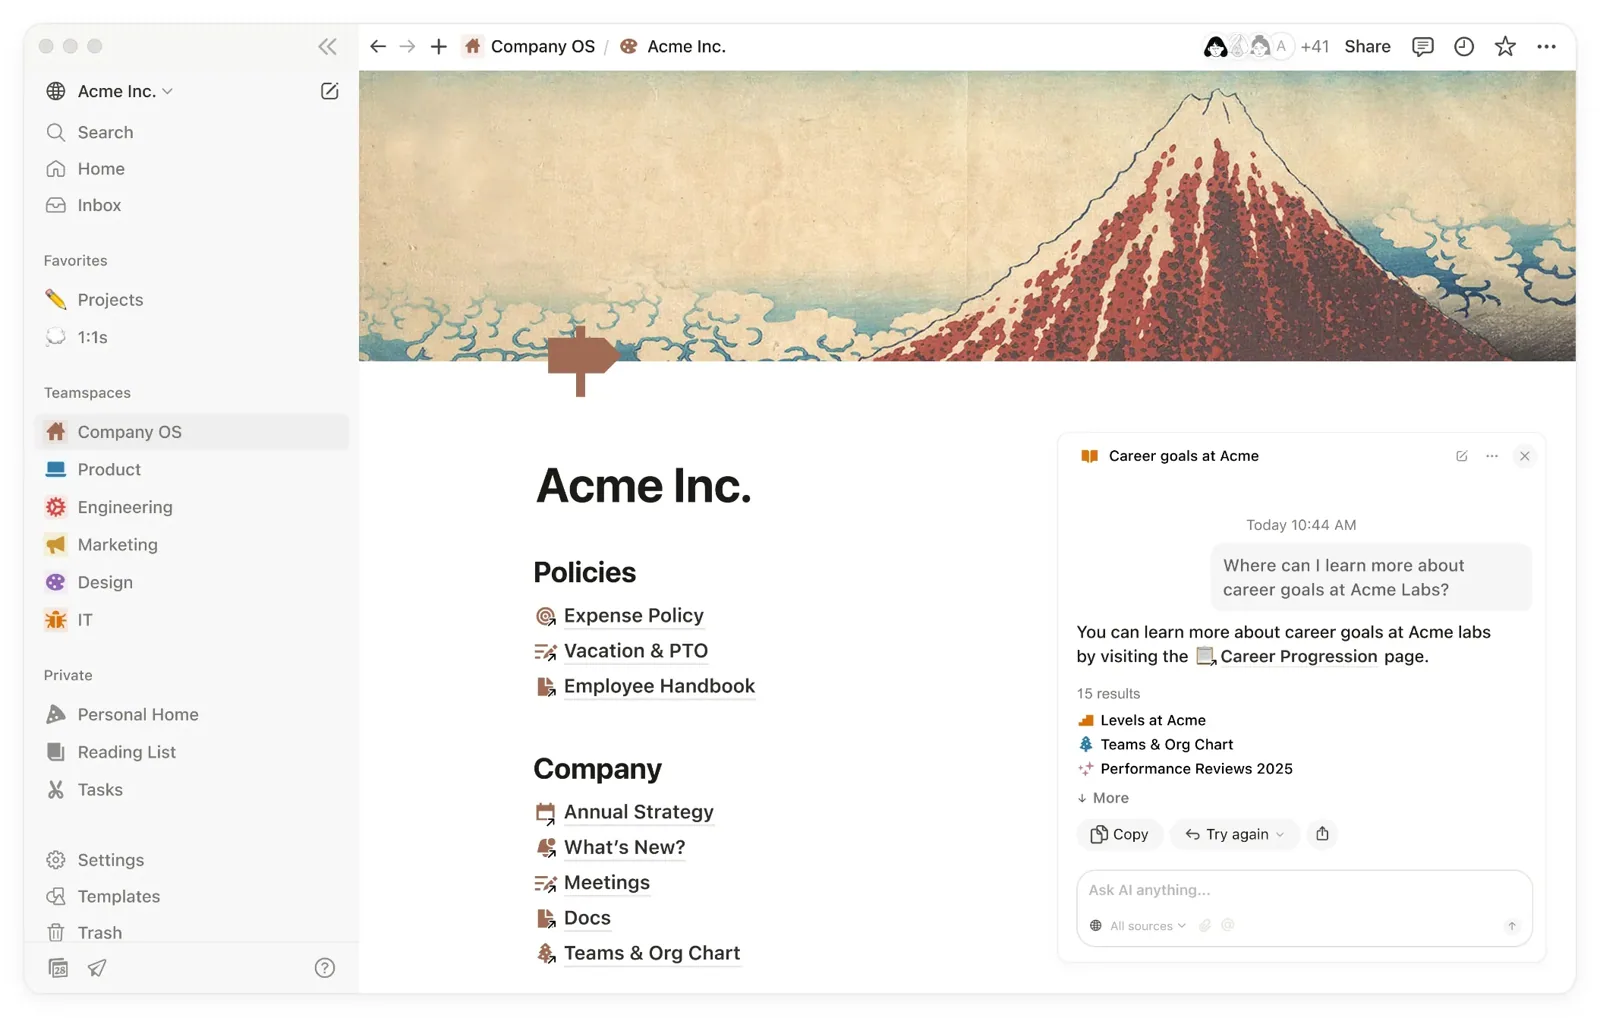Open the Product teamspace
The image size is (1600, 1018).
[192, 469]
